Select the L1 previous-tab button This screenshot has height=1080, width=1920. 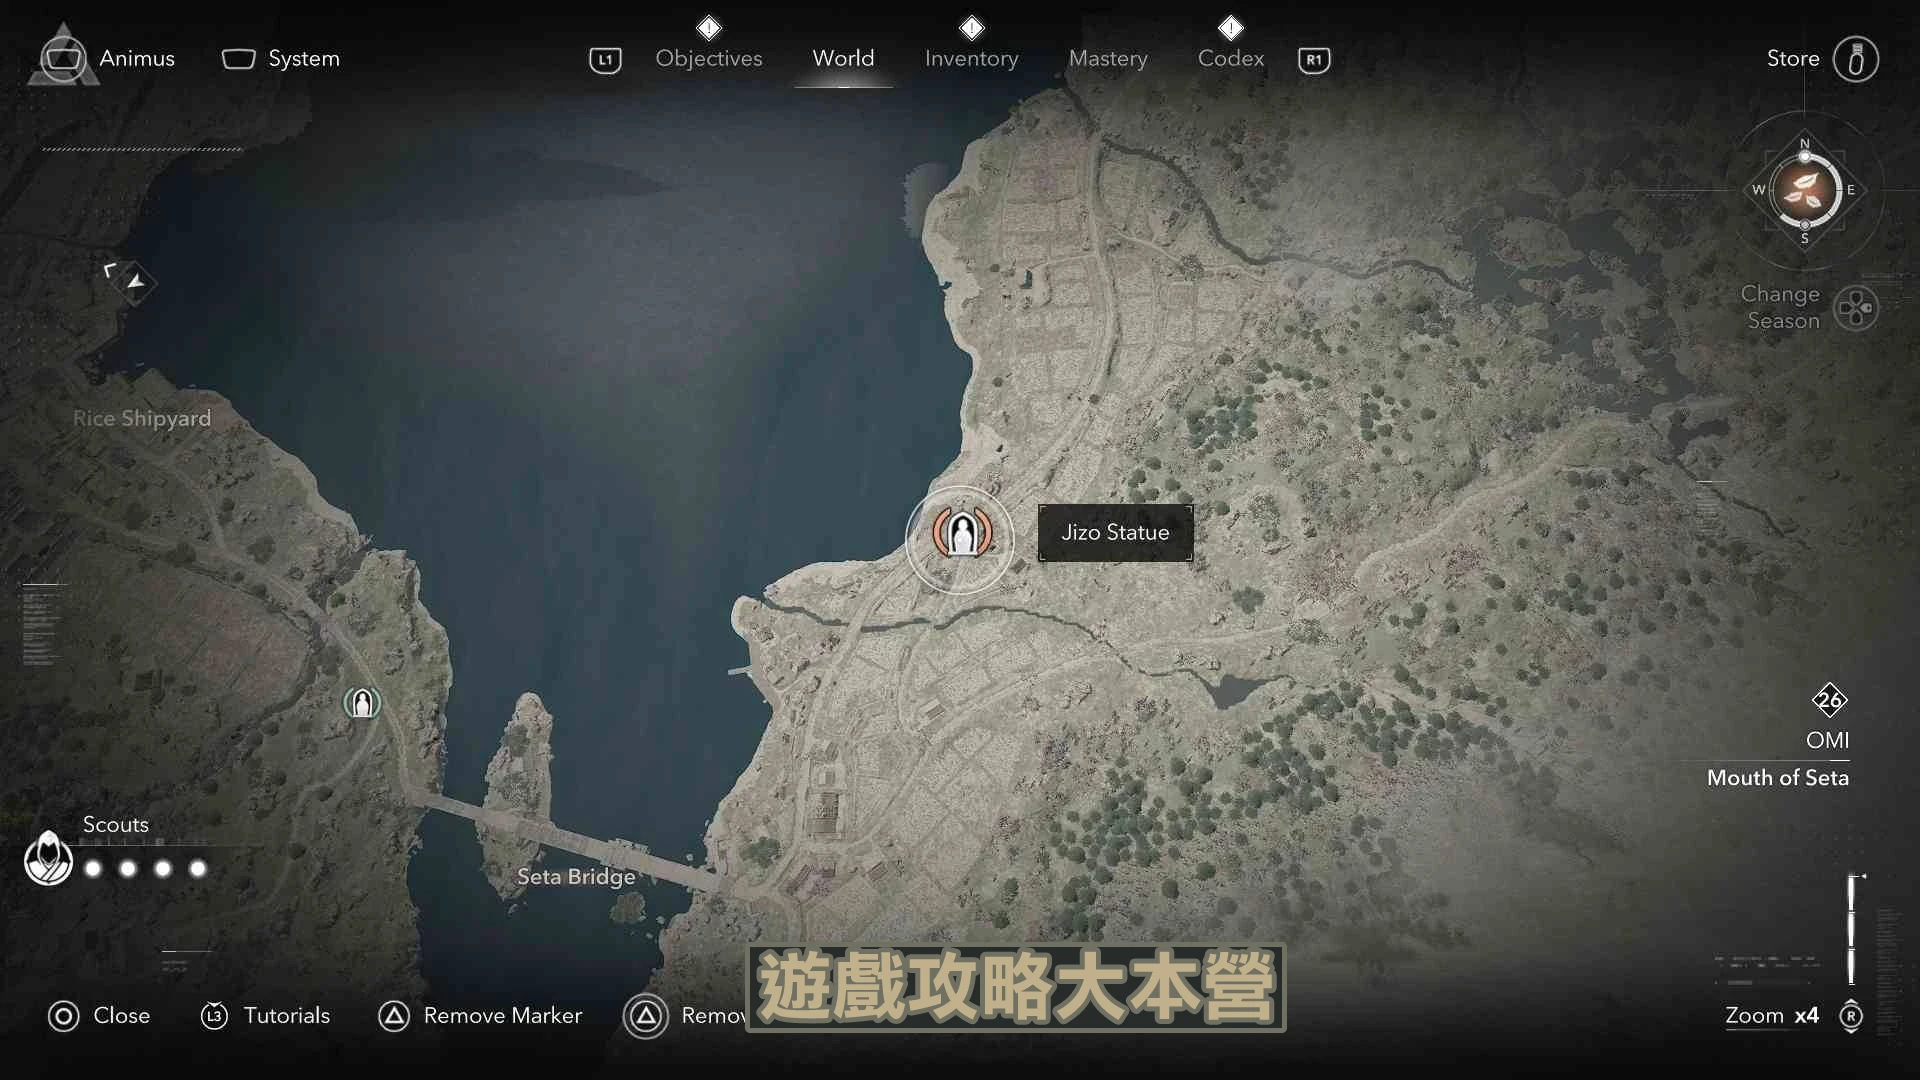coord(605,60)
